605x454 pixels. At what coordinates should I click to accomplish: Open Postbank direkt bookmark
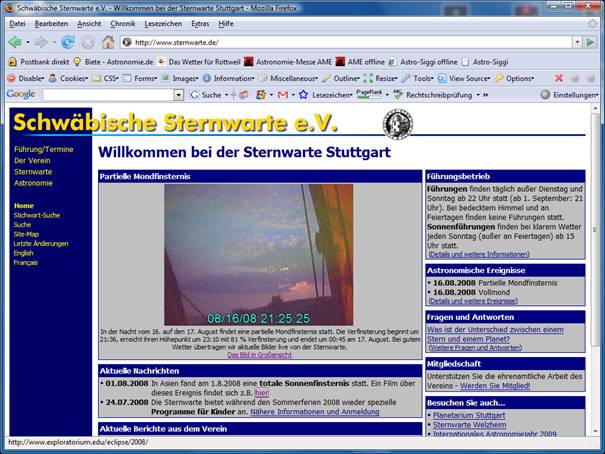tap(39, 62)
